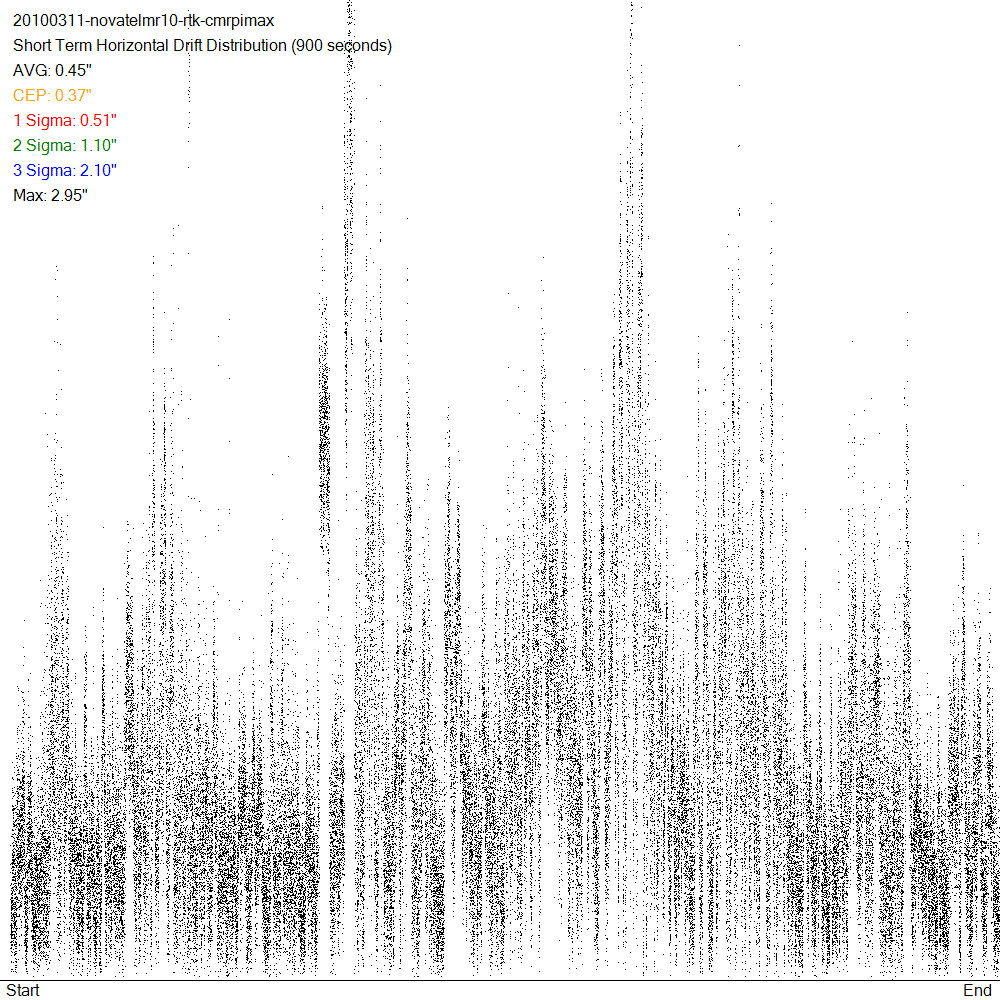1000x1000 pixels.
Task: Click the value 2.10" beside 3 Sigma
Action: coord(98,171)
